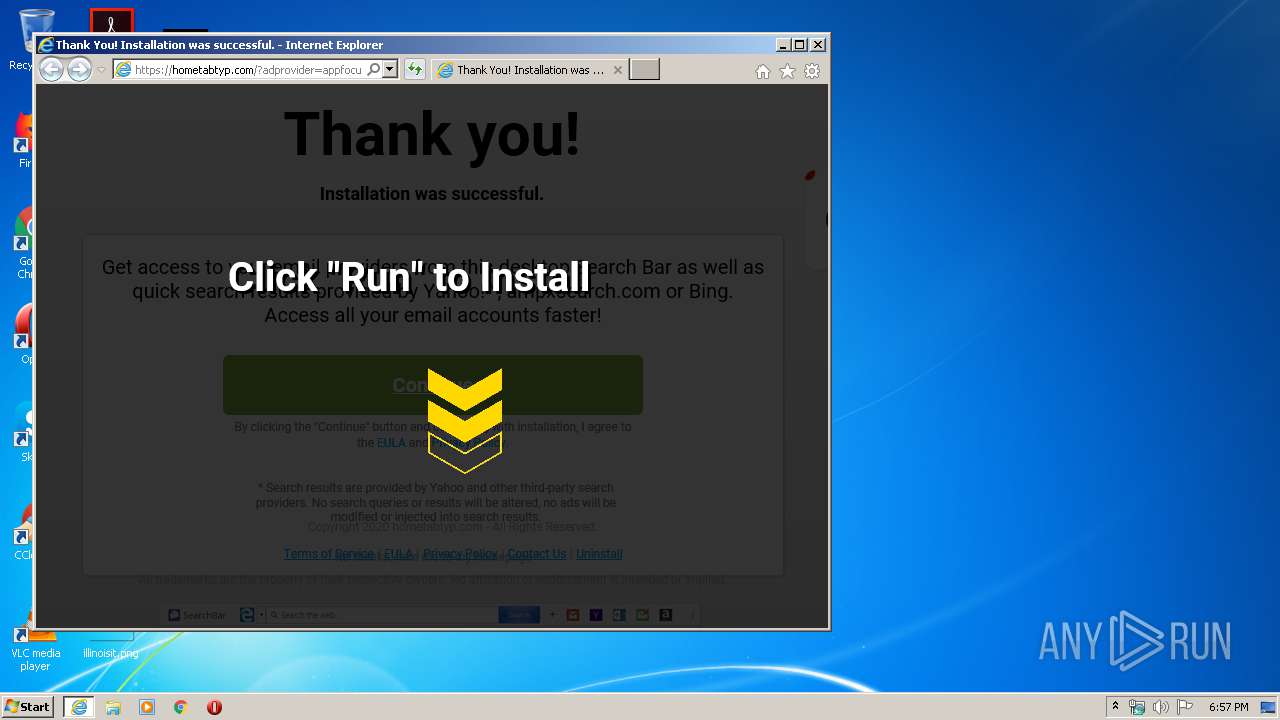This screenshot has height=720, width=1280.
Task: Click the dimmed green Continue button
Action: [x=433, y=385]
